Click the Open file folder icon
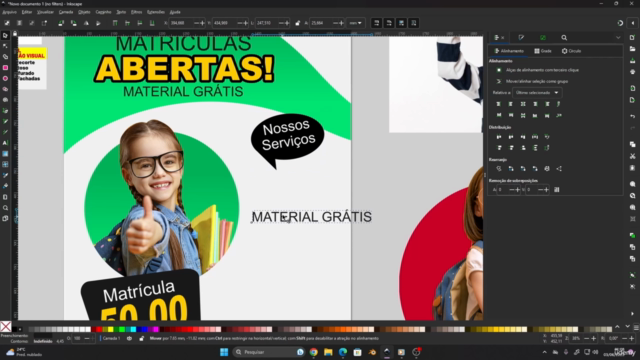 (x=632, y=49)
